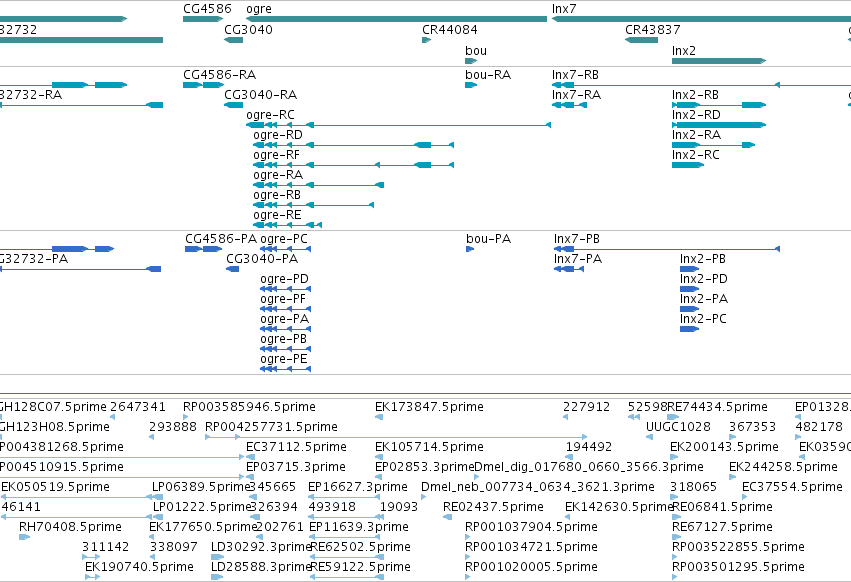The image size is (851, 582).
Task: Select the Inx2-PC protein label
Action: [703, 319]
